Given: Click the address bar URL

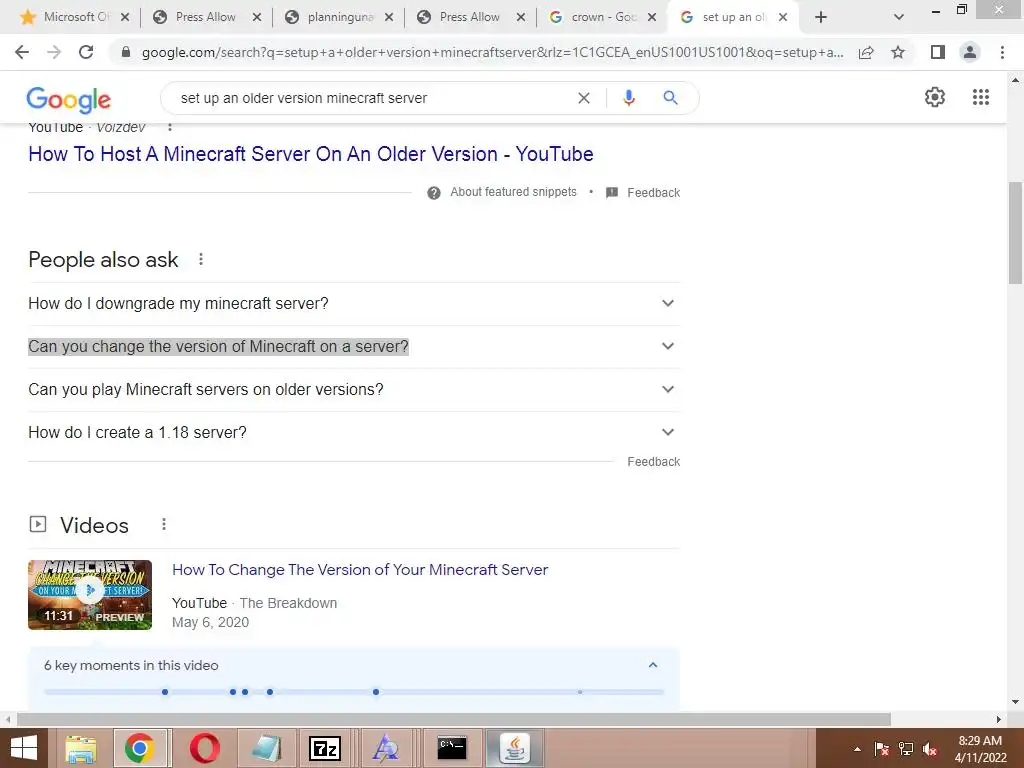Looking at the screenshot, I should pos(492,52).
